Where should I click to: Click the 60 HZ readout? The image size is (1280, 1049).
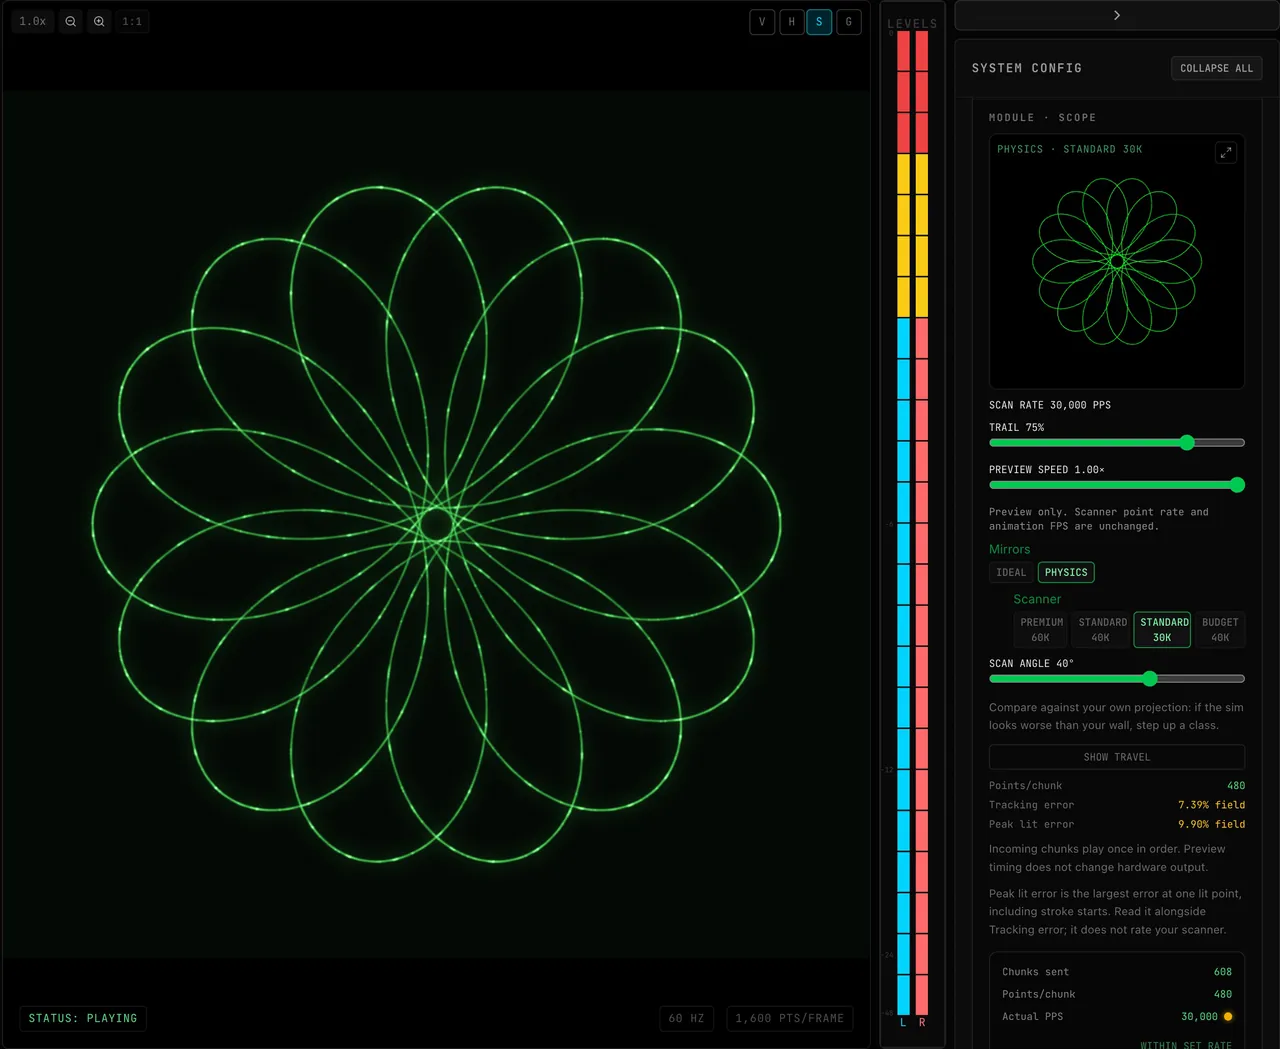tap(685, 1018)
